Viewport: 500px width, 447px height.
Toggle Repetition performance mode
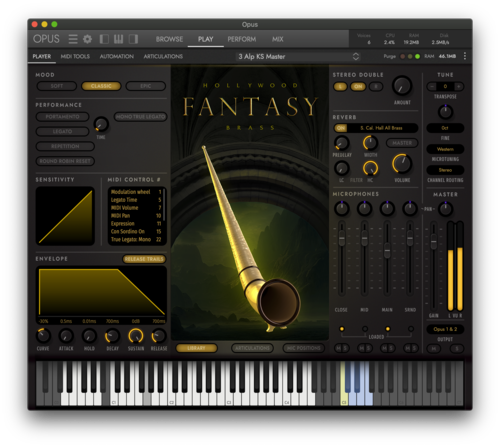(65, 146)
